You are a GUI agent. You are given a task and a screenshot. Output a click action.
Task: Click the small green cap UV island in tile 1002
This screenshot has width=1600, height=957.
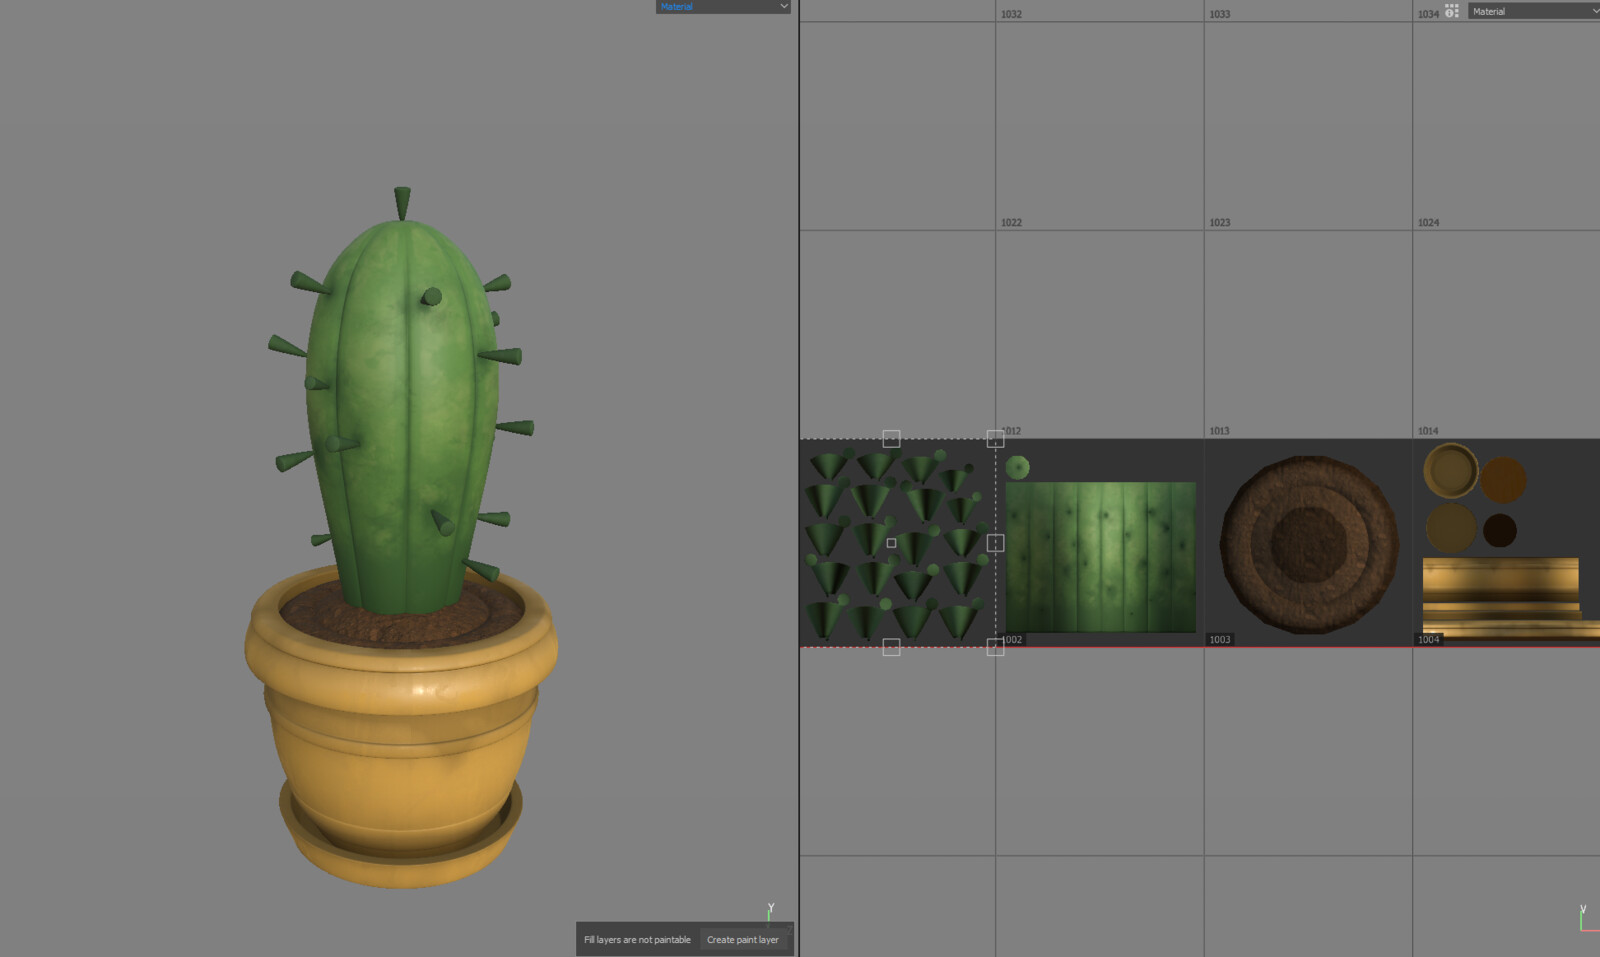[x=1018, y=467]
